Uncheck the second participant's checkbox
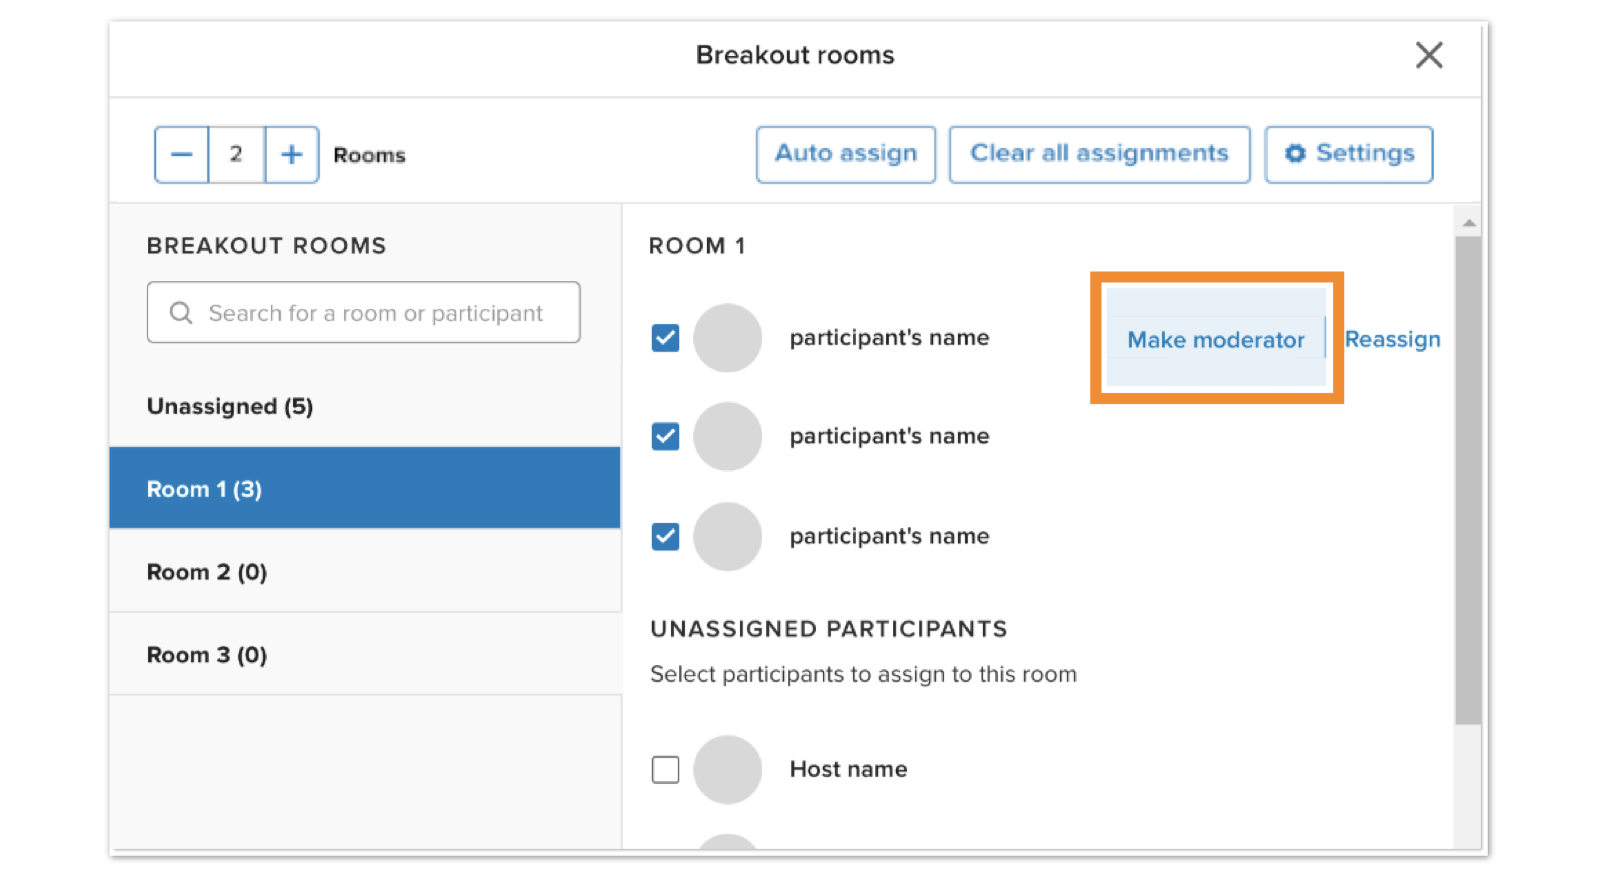This screenshot has width=1600, height=880. [x=665, y=437]
